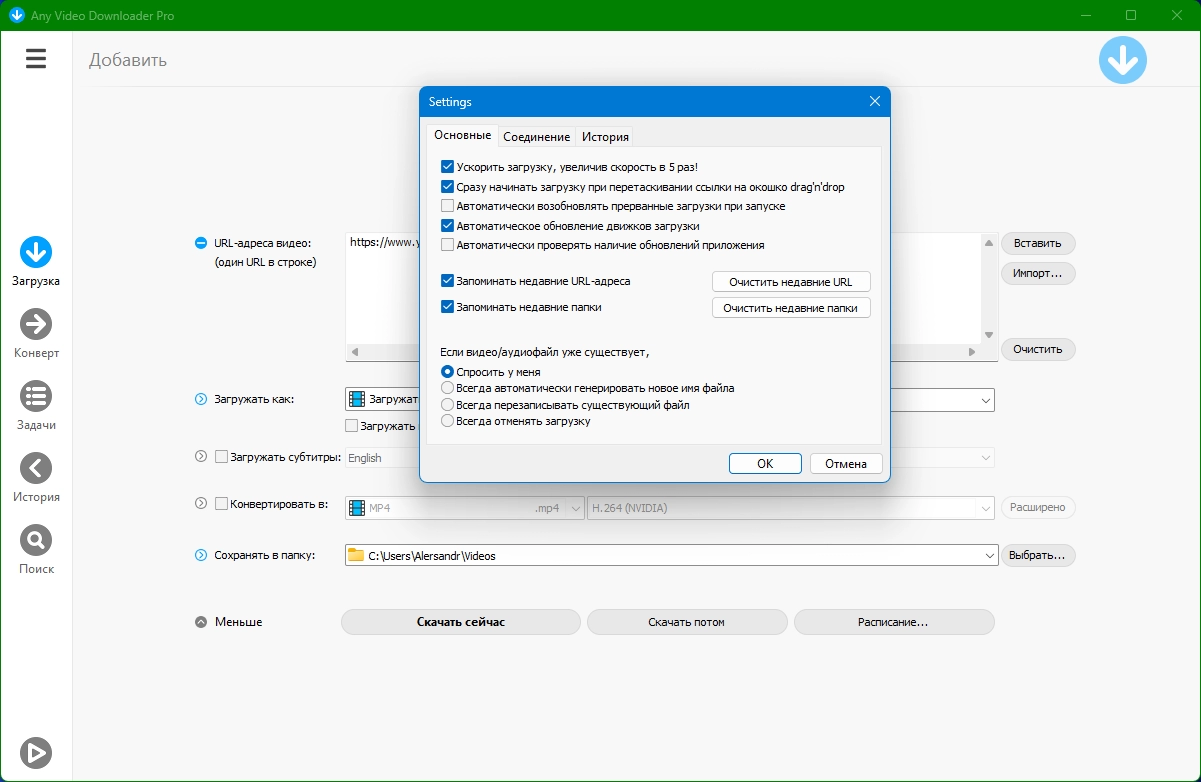Open the История section in sidebar
Image resolution: width=1201 pixels, height=782 pixels.
[x=36, y=477]
